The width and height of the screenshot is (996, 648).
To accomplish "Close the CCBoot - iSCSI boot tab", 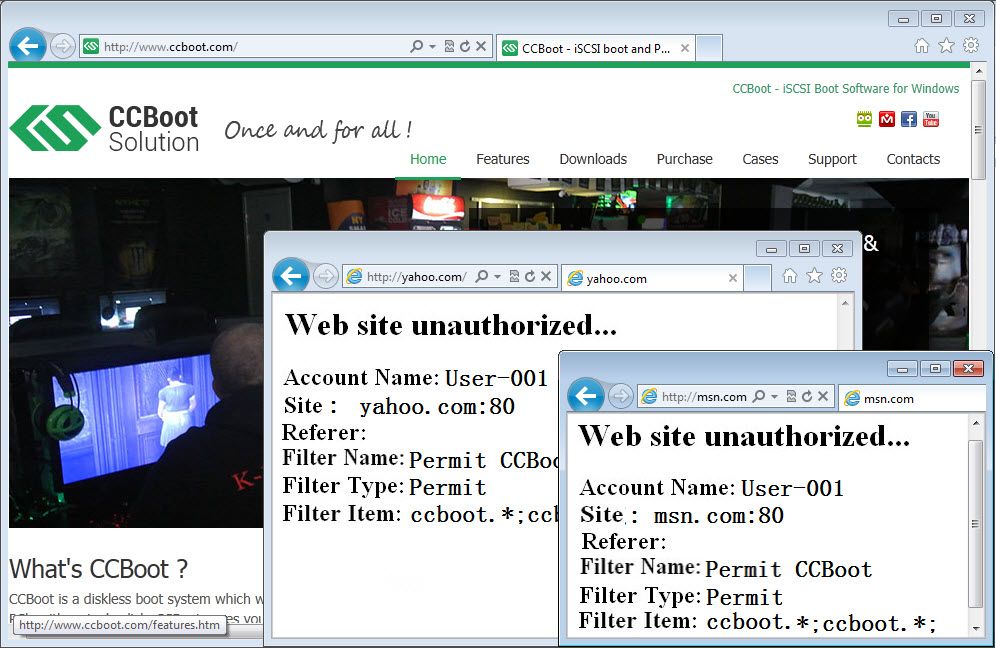I will pos(685,48).
